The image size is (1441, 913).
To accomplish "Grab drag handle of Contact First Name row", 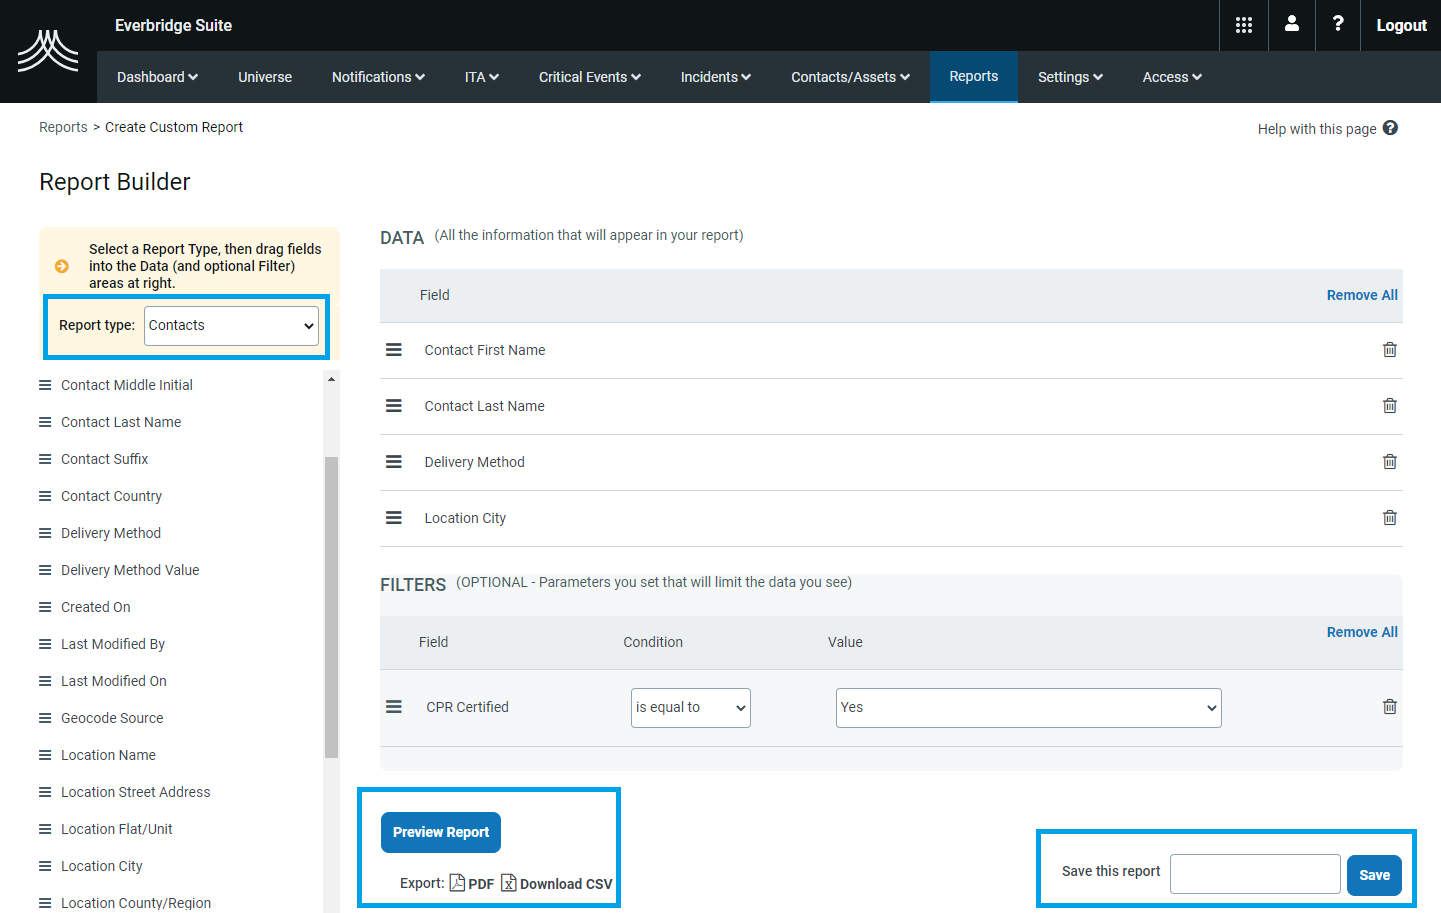I will [394, 350].
